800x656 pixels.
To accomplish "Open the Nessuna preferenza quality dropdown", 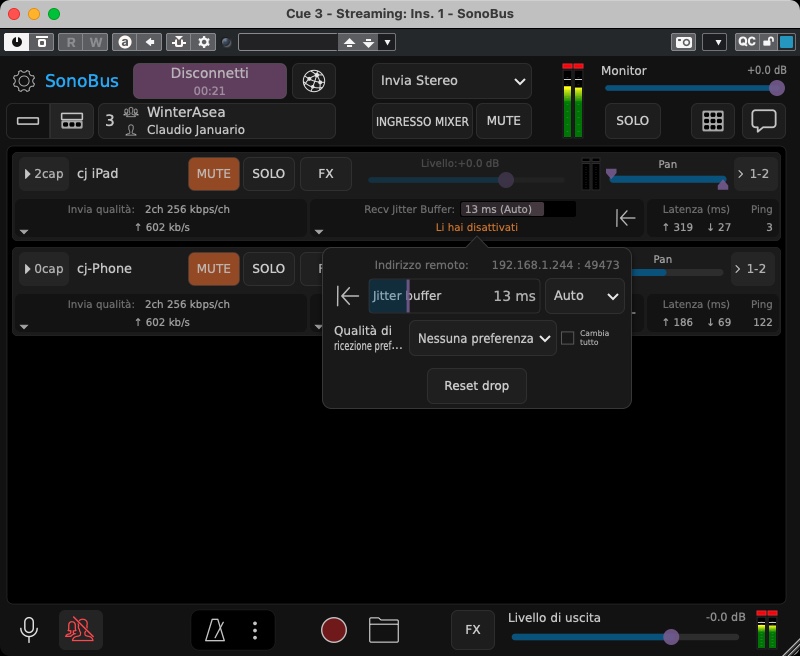I will click(483, 339).
